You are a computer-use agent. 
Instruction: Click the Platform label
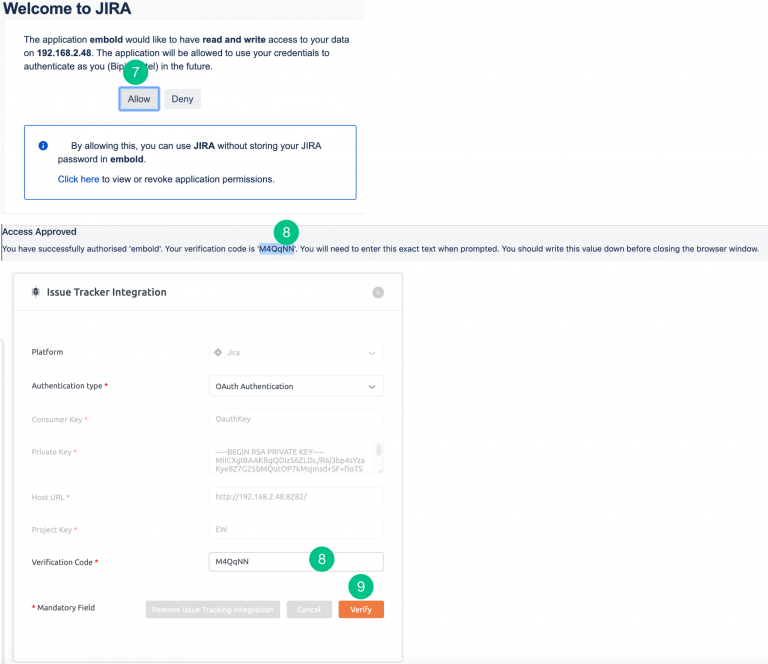click(x=48, y=352)
